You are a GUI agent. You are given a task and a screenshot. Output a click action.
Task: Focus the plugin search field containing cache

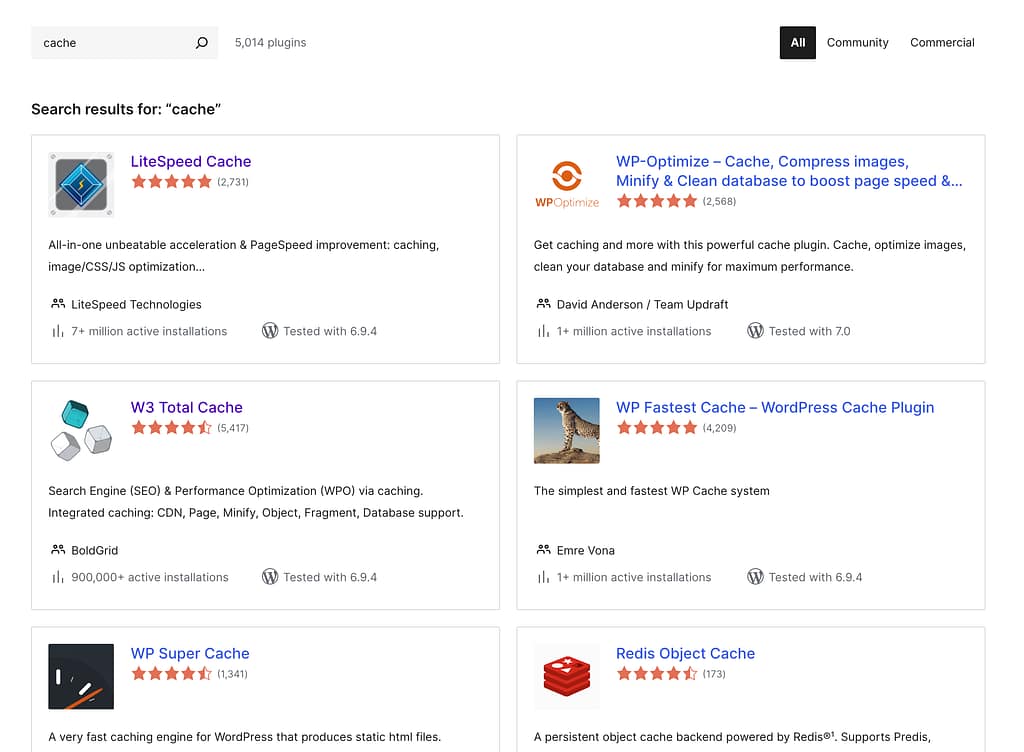pyautogui.click(x=124, y=42)
